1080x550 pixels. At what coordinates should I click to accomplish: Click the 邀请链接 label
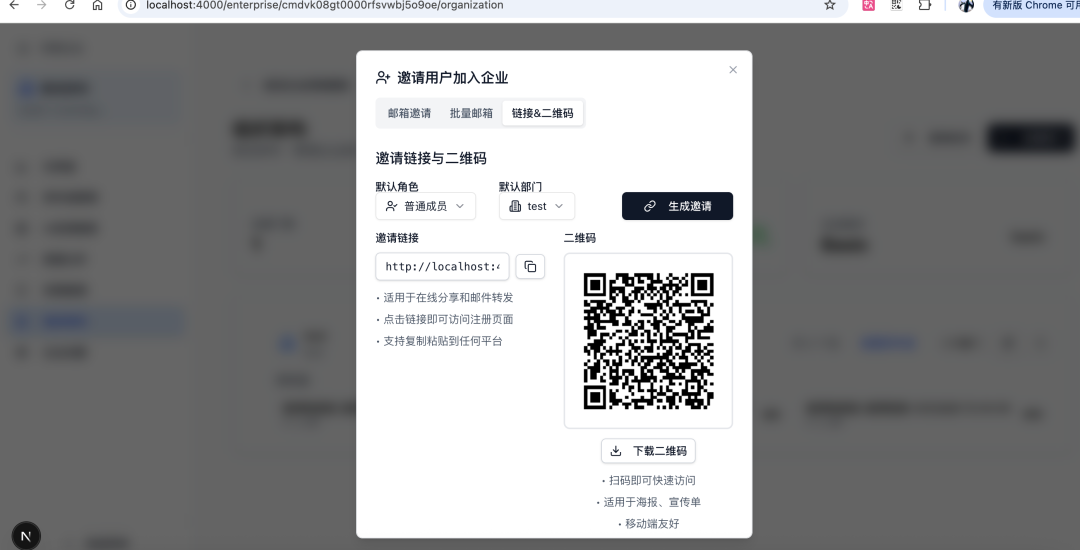[x=397, y=238]
